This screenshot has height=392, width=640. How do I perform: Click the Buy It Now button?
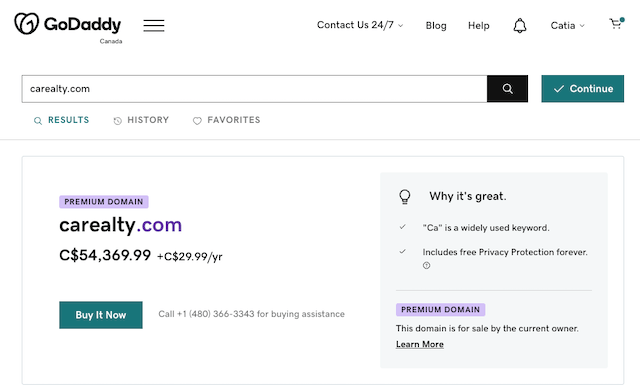point(101,315)
